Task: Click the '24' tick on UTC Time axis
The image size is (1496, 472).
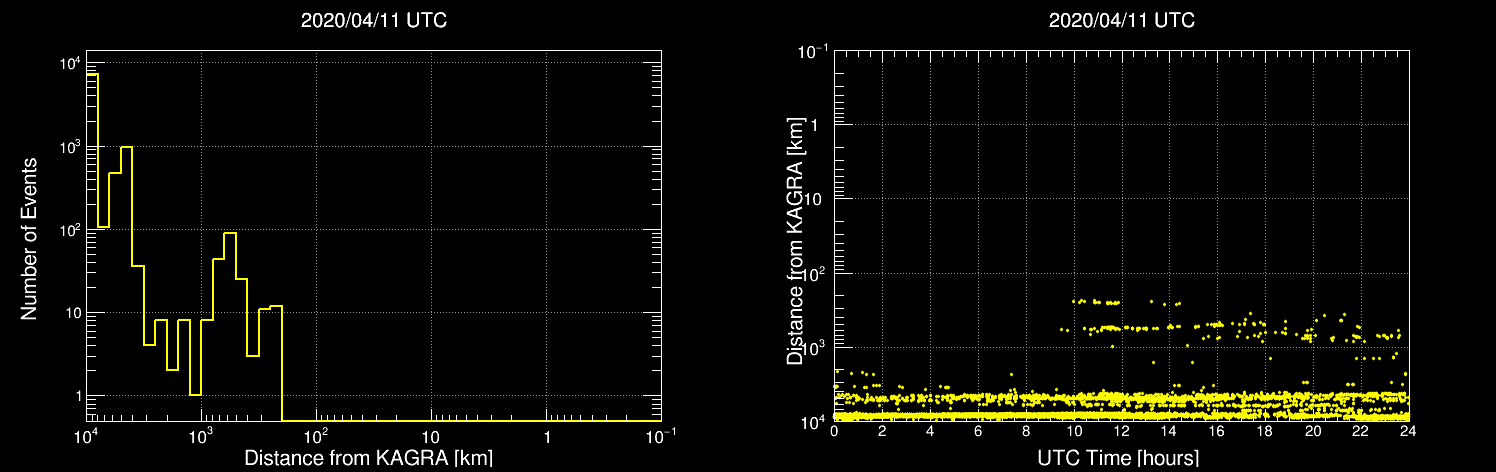Action: (1409, 433)
